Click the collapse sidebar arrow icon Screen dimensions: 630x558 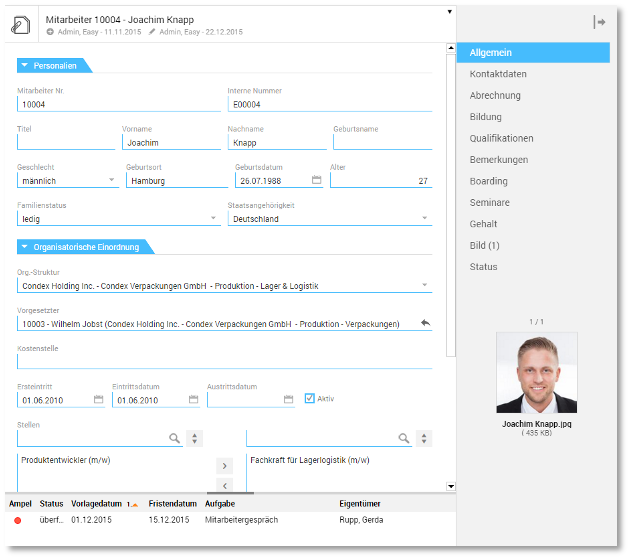point(599,22)
